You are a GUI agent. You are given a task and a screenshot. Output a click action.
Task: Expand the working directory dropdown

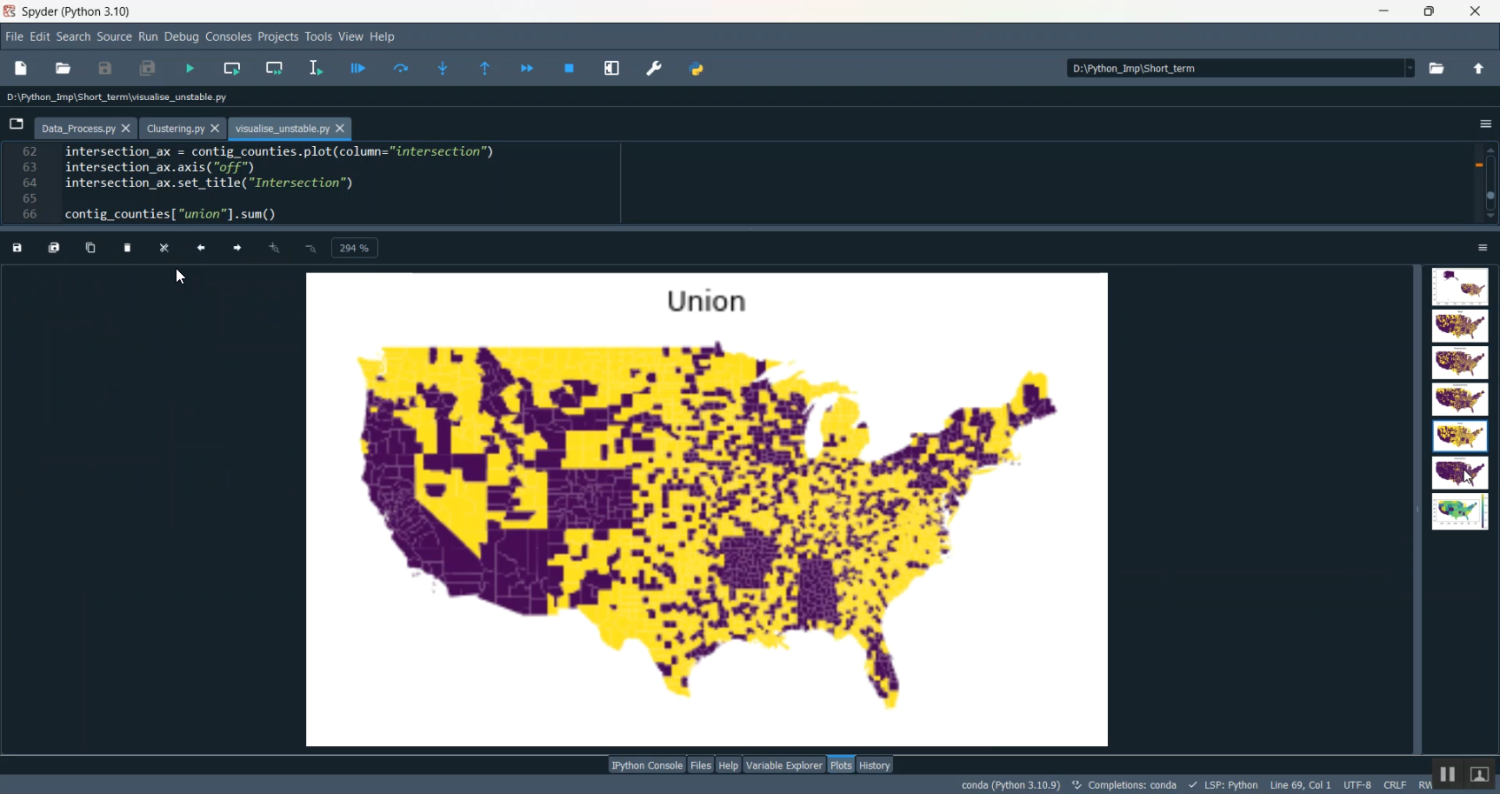[1410, 69]
